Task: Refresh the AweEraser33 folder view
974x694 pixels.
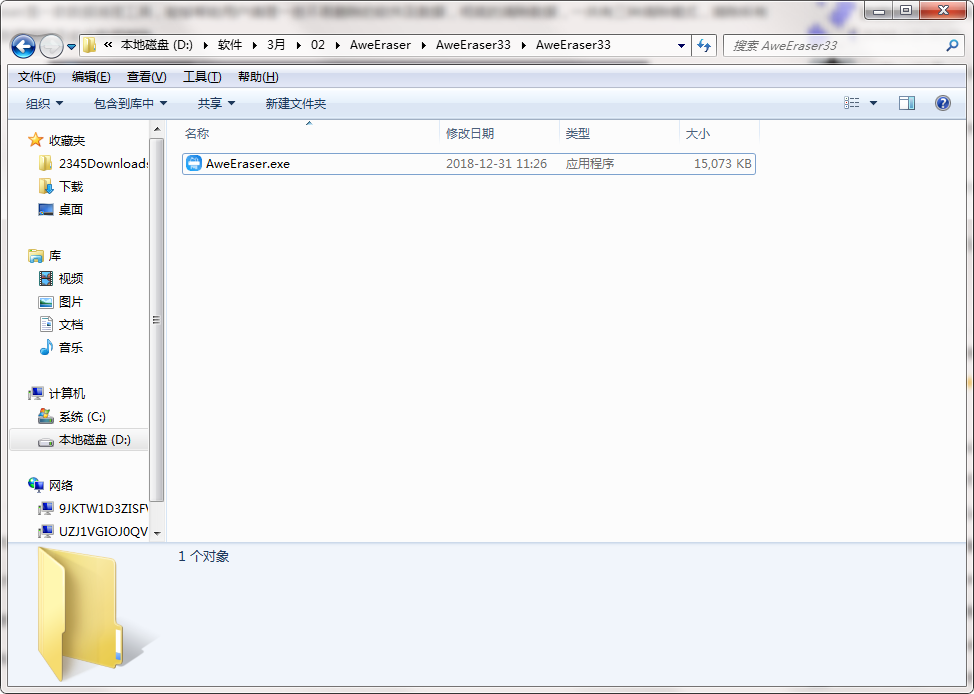Action: [704, 45]
